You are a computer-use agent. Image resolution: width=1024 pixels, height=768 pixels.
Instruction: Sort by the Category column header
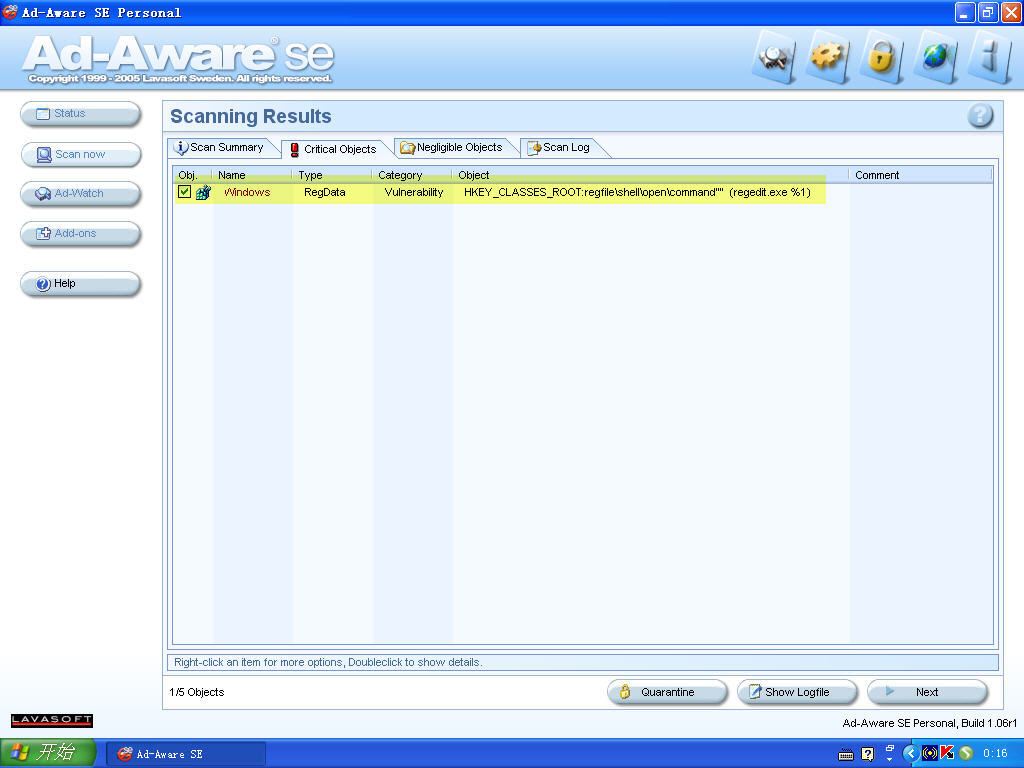tap(412, 175)
